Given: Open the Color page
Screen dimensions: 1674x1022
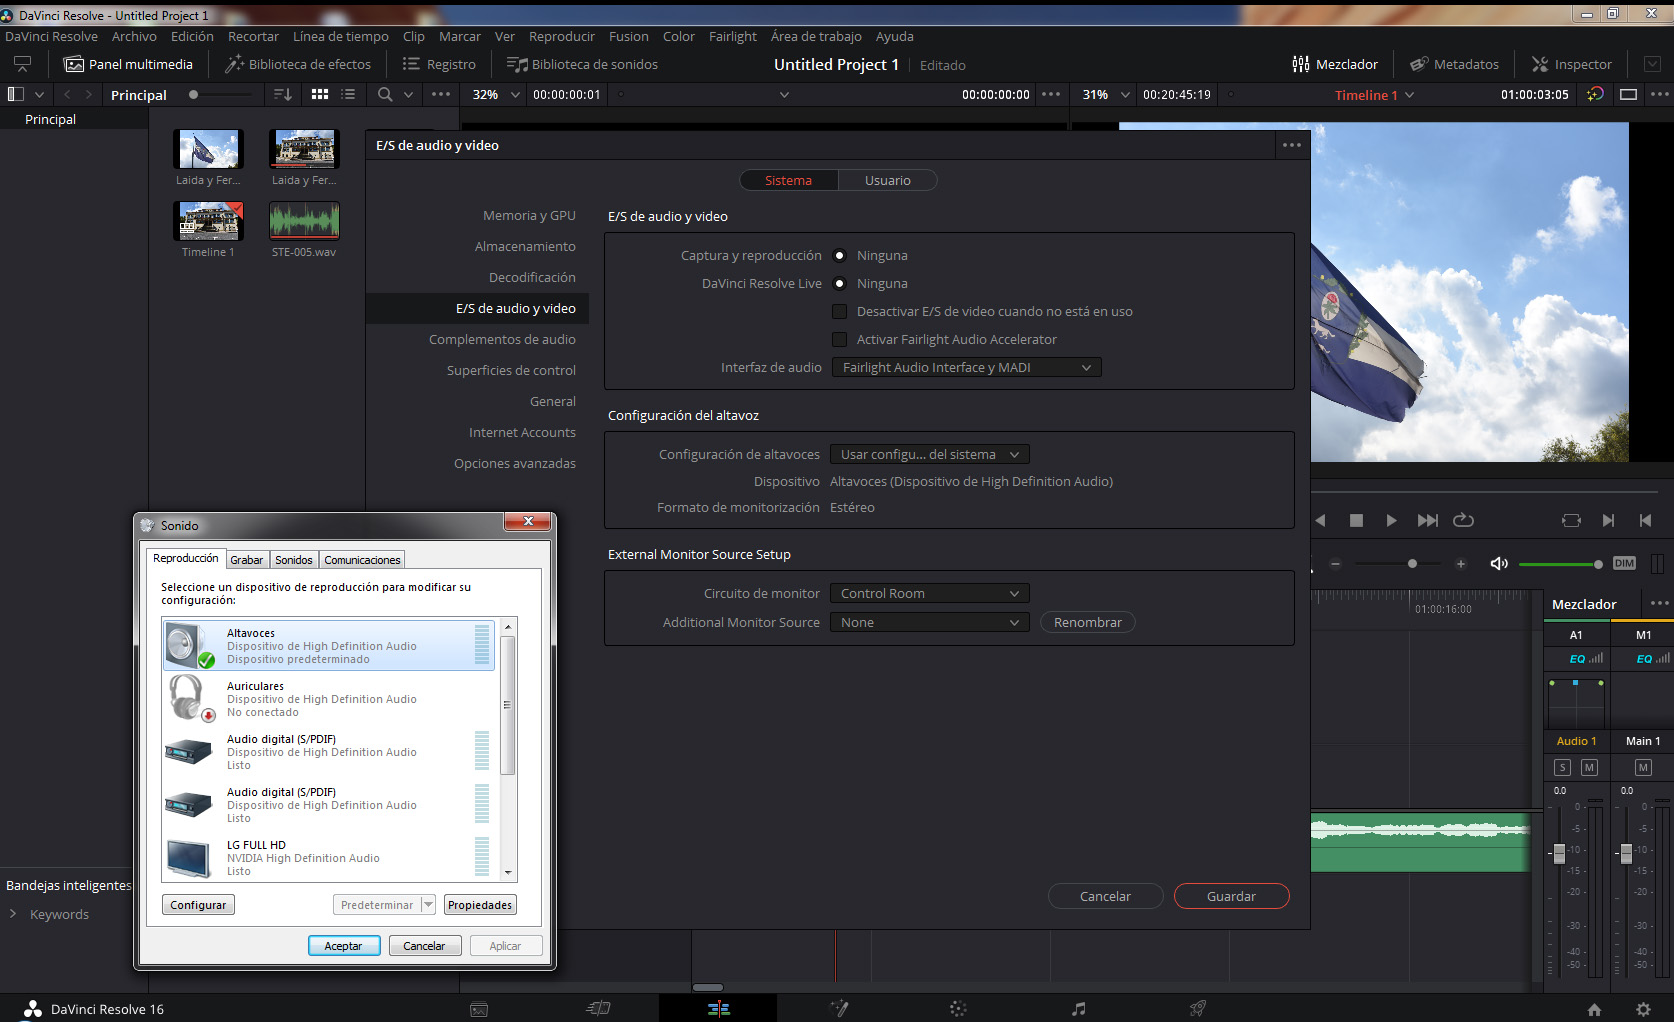Looking at the screenshot, I should pyautogui.click(x=958, y=1009).
